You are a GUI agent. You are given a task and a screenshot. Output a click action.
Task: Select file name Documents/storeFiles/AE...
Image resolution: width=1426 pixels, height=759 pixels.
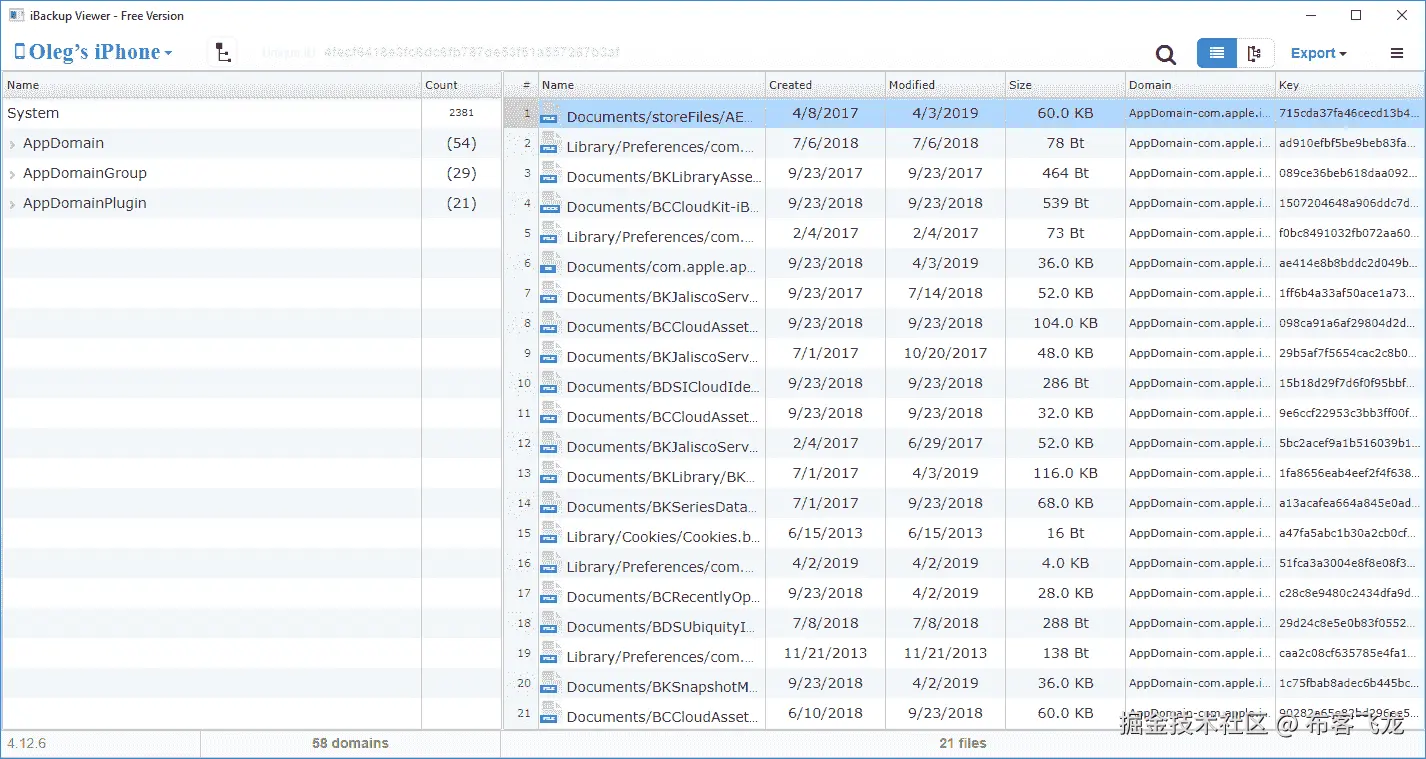point(660,117)
